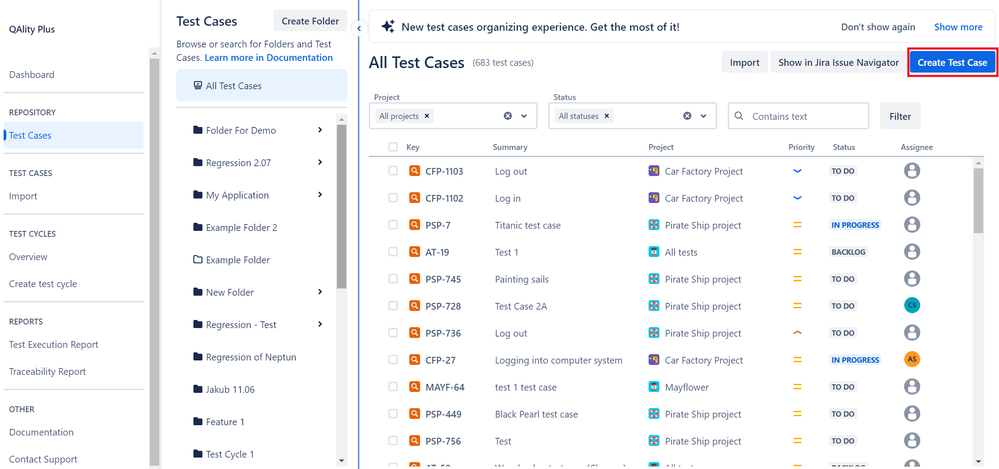The width and height of the screenshot is (999, 469).
Task: Click the CFP-1103 test case type icon
Action: [x=415, y=171]
